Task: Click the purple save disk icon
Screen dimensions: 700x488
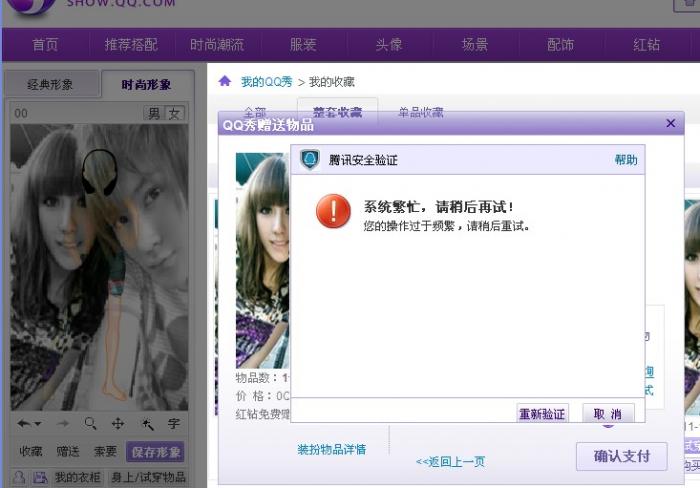Action: point(40,478)
